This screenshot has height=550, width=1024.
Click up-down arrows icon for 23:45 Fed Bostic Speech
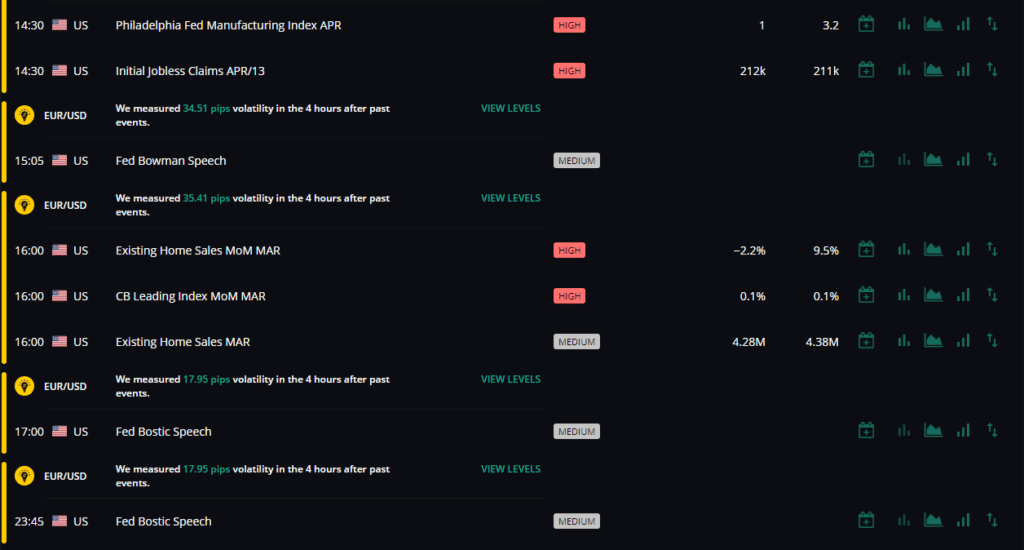click(992, 521)
